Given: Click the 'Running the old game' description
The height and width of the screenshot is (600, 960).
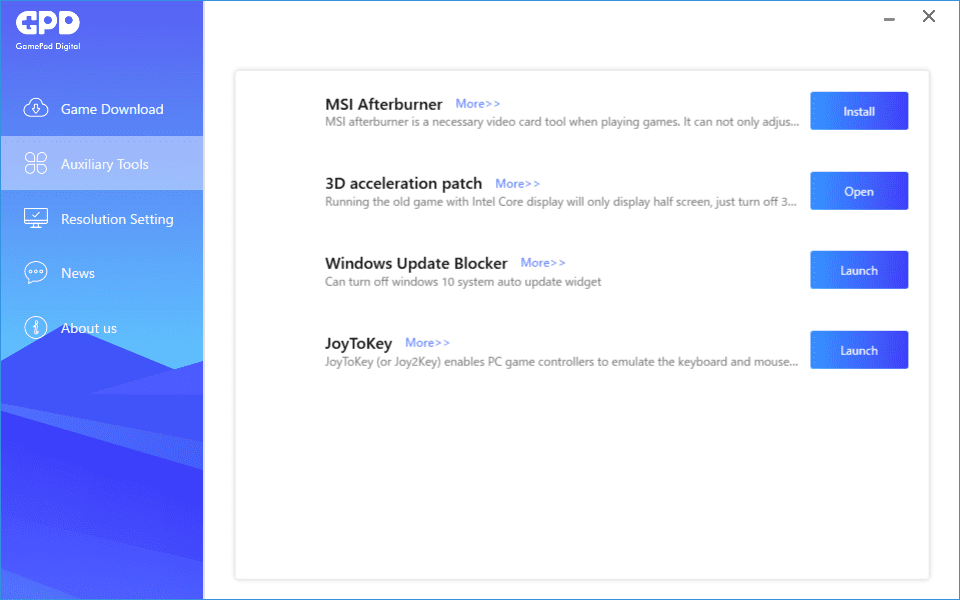Looking at the screenshot, I should click(561, 202).
